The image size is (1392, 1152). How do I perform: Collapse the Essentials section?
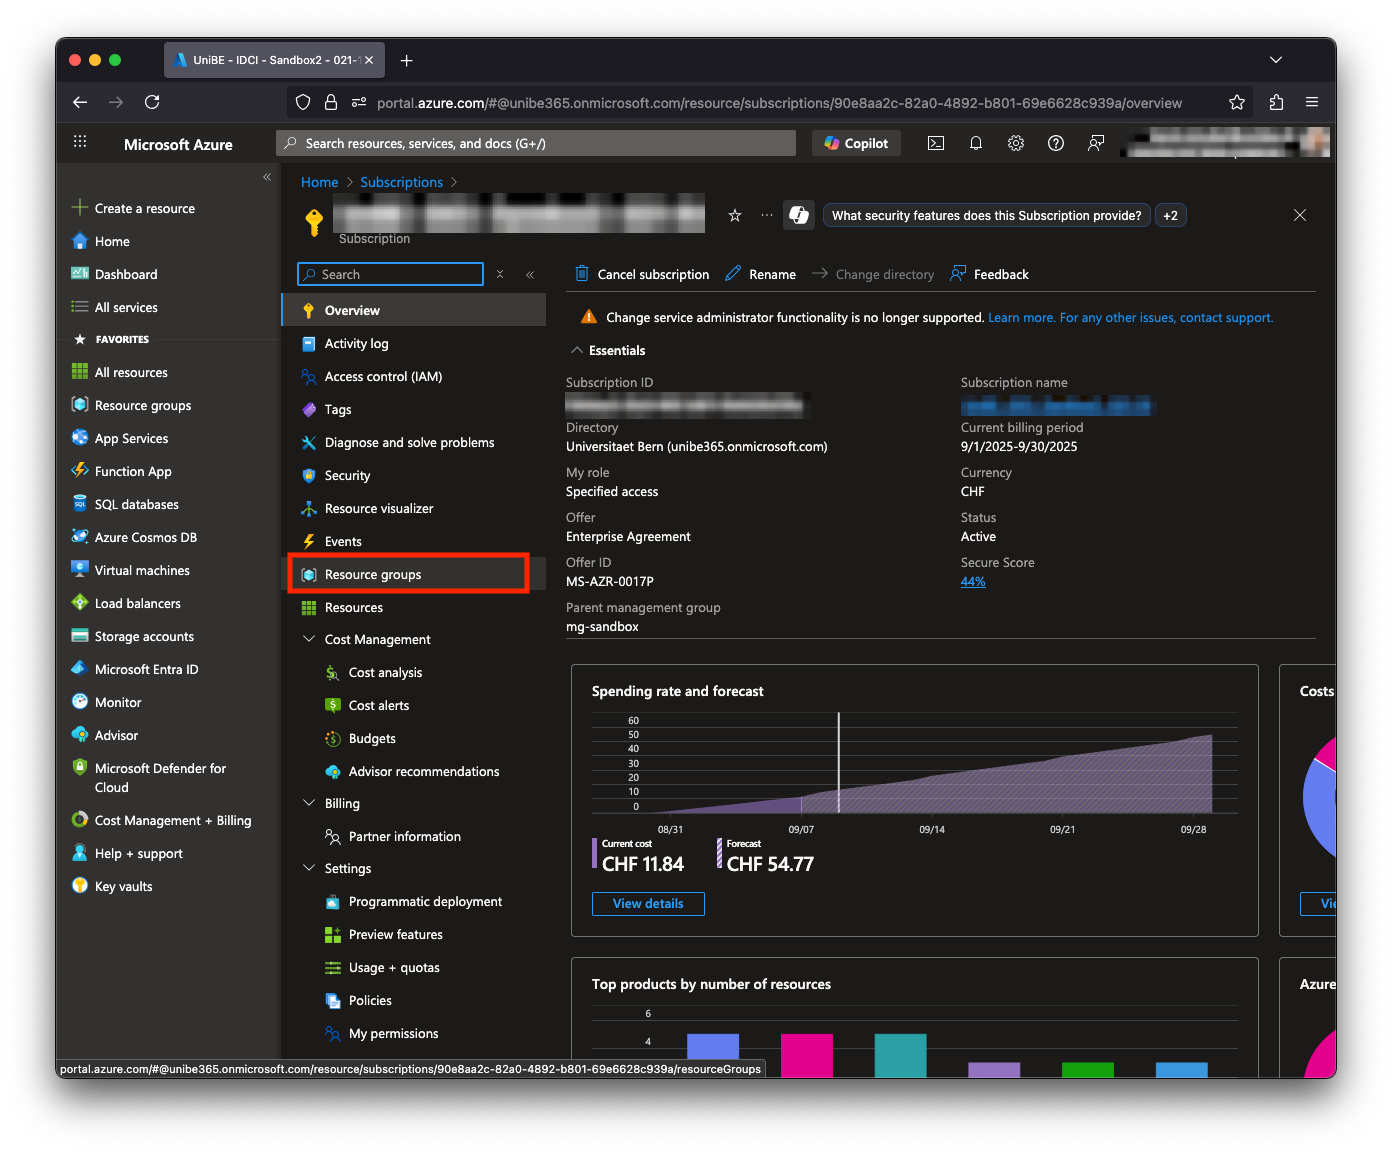point(577,350)
